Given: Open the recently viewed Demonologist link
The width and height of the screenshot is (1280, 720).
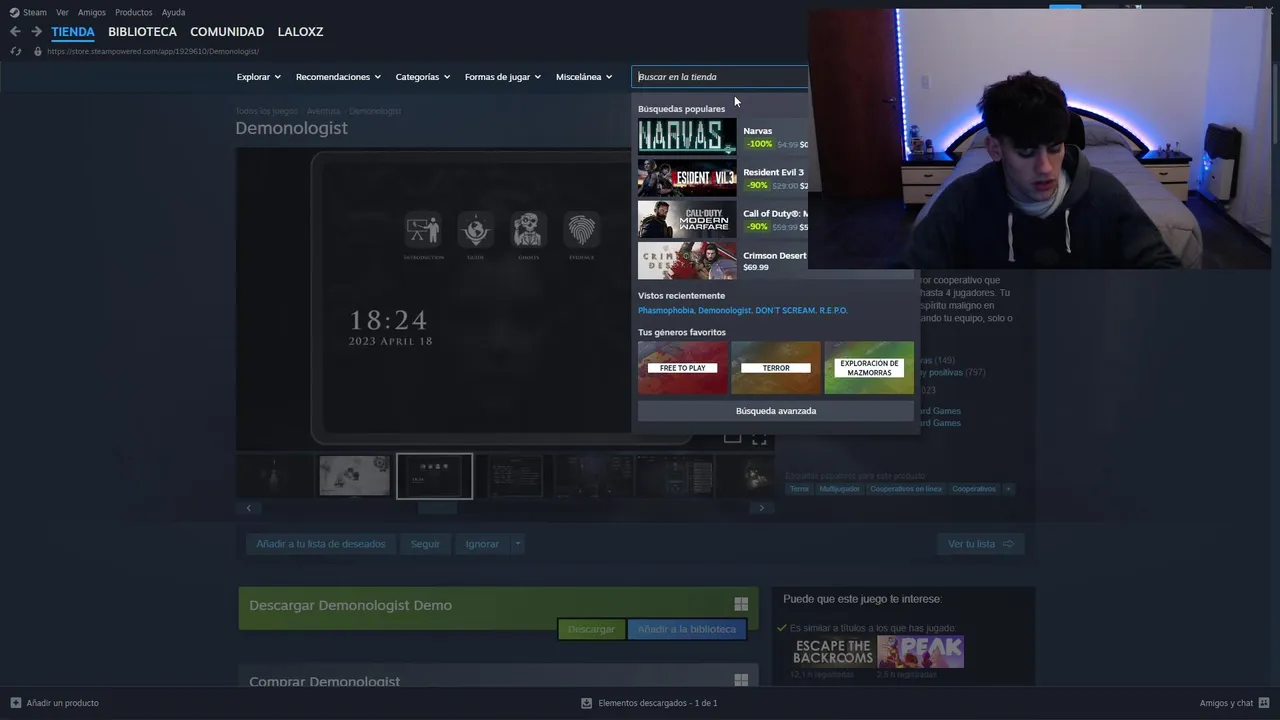Looking at the screenshot, I should click(725, 311).
